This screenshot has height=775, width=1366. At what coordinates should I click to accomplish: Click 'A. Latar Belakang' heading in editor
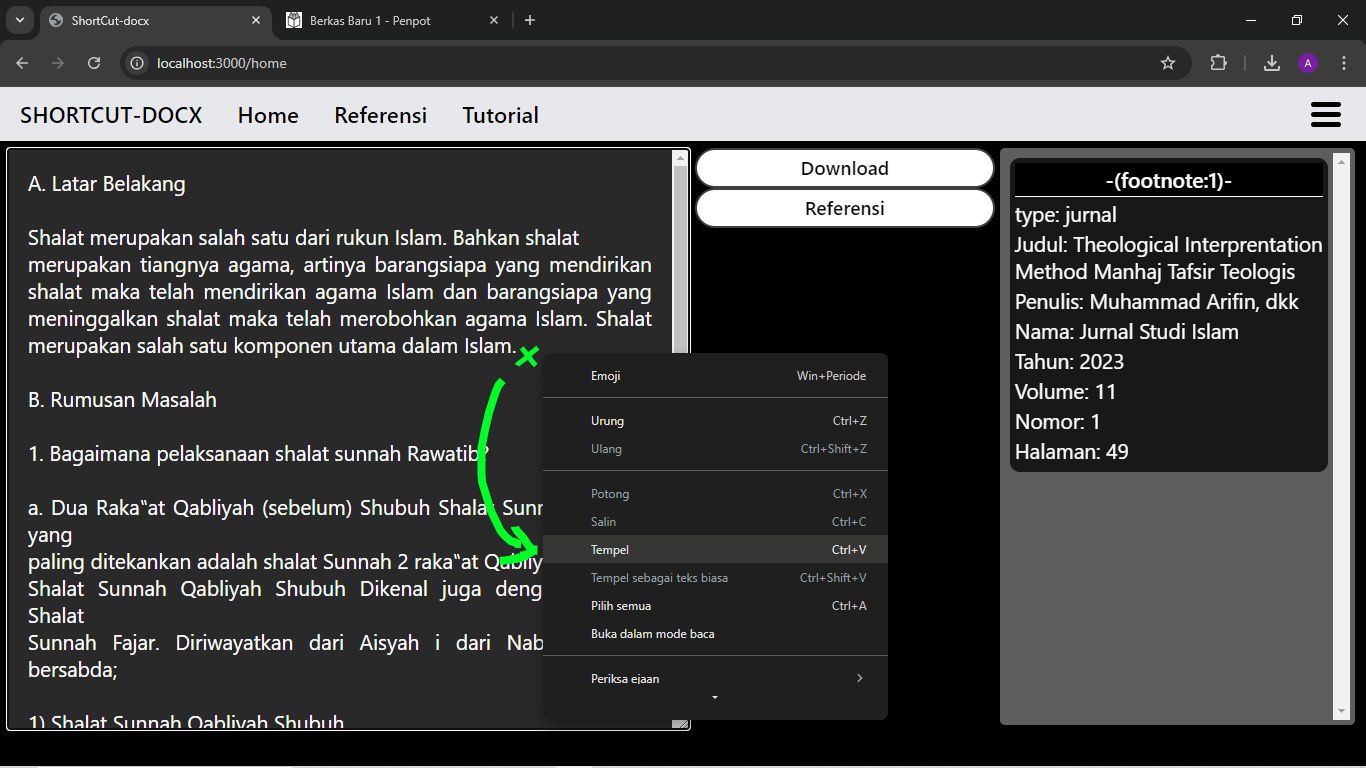pos(107,184)
